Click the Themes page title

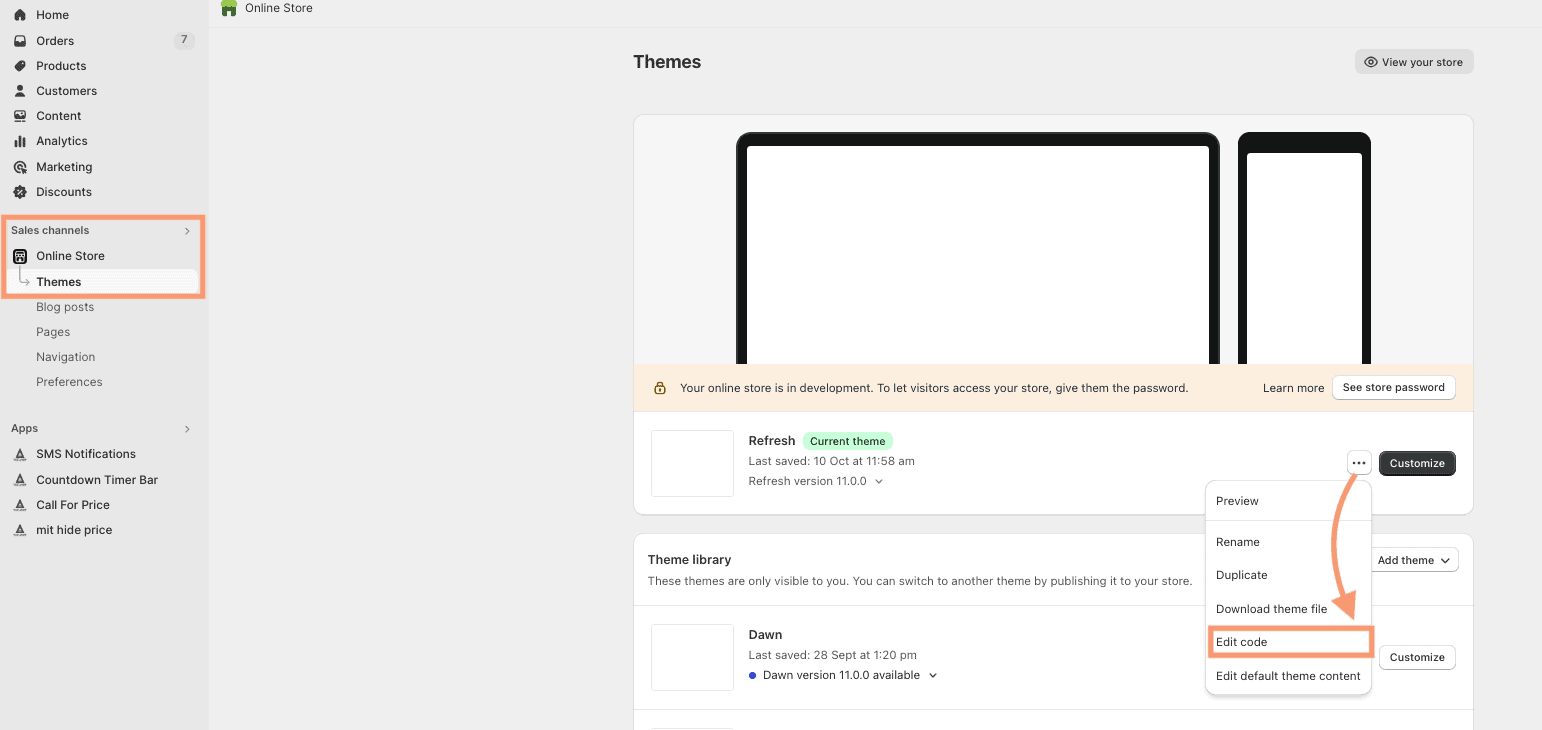tap(667, 62)
